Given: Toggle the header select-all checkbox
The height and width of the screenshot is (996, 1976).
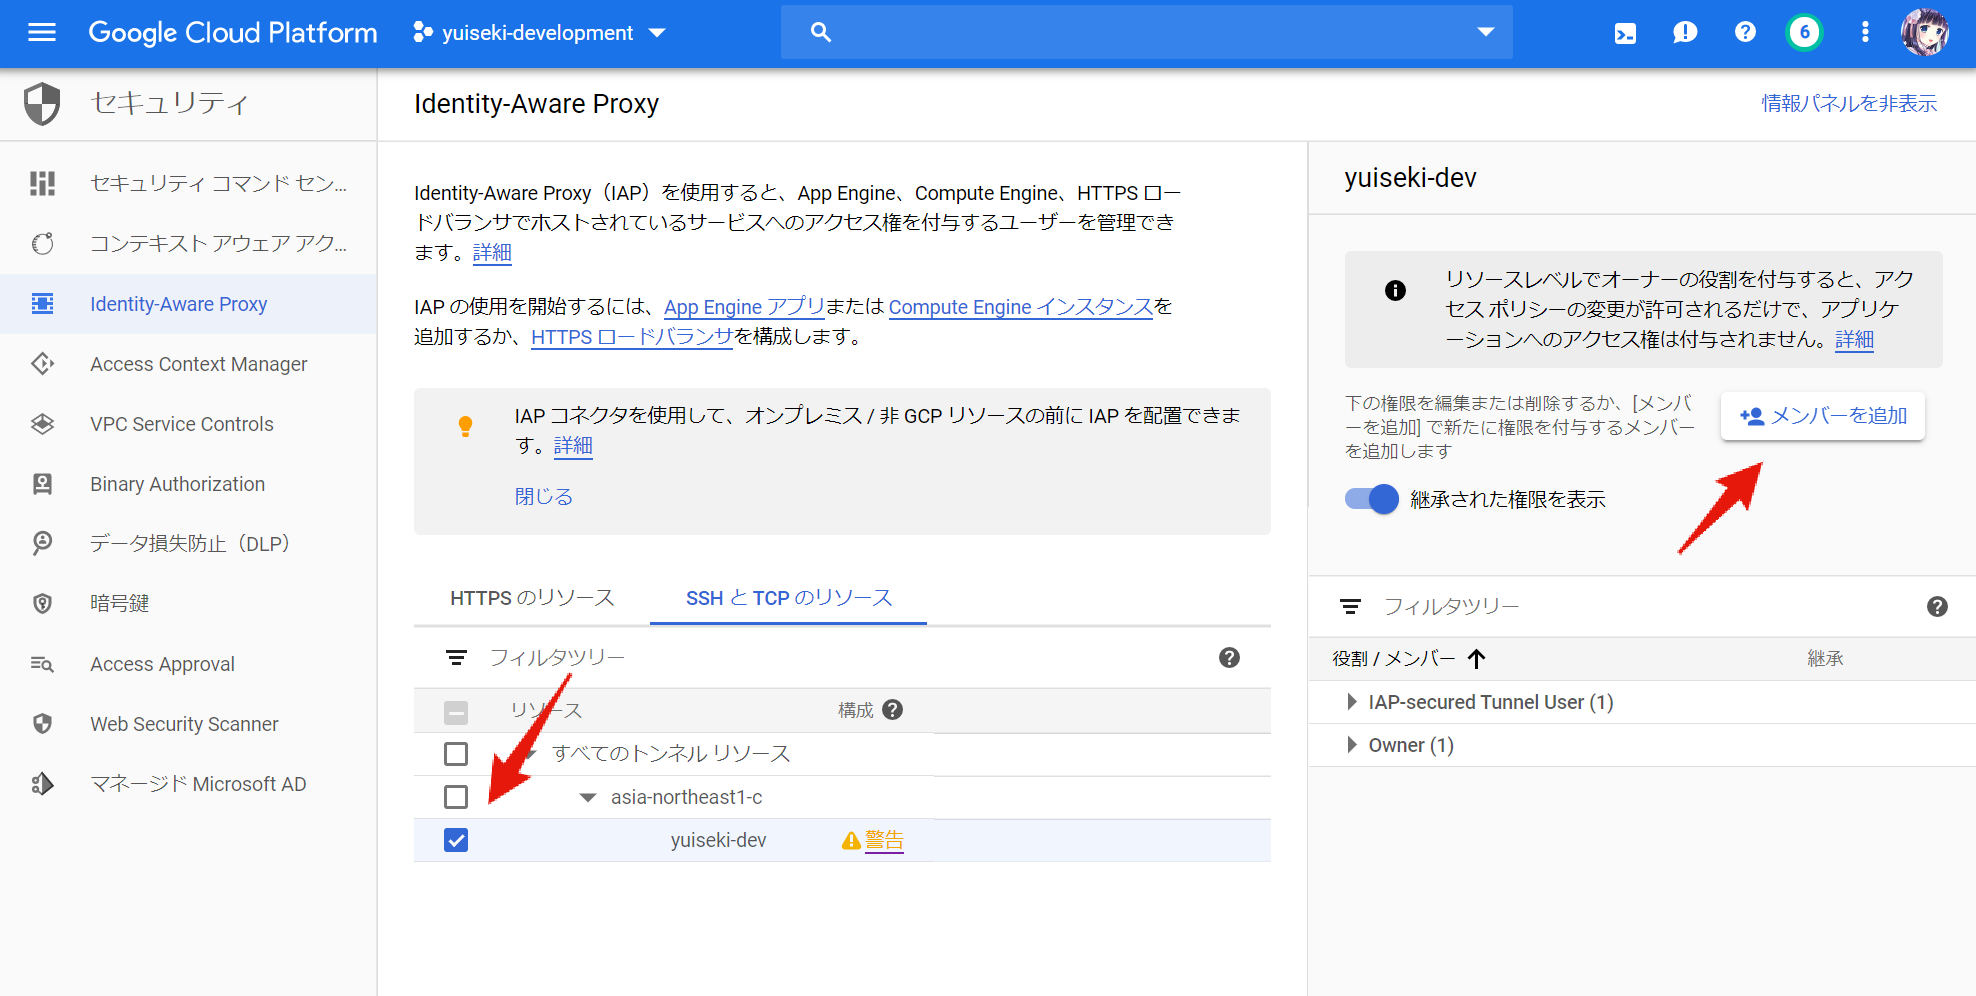Looking at the screenshot, I should [456, 712].
